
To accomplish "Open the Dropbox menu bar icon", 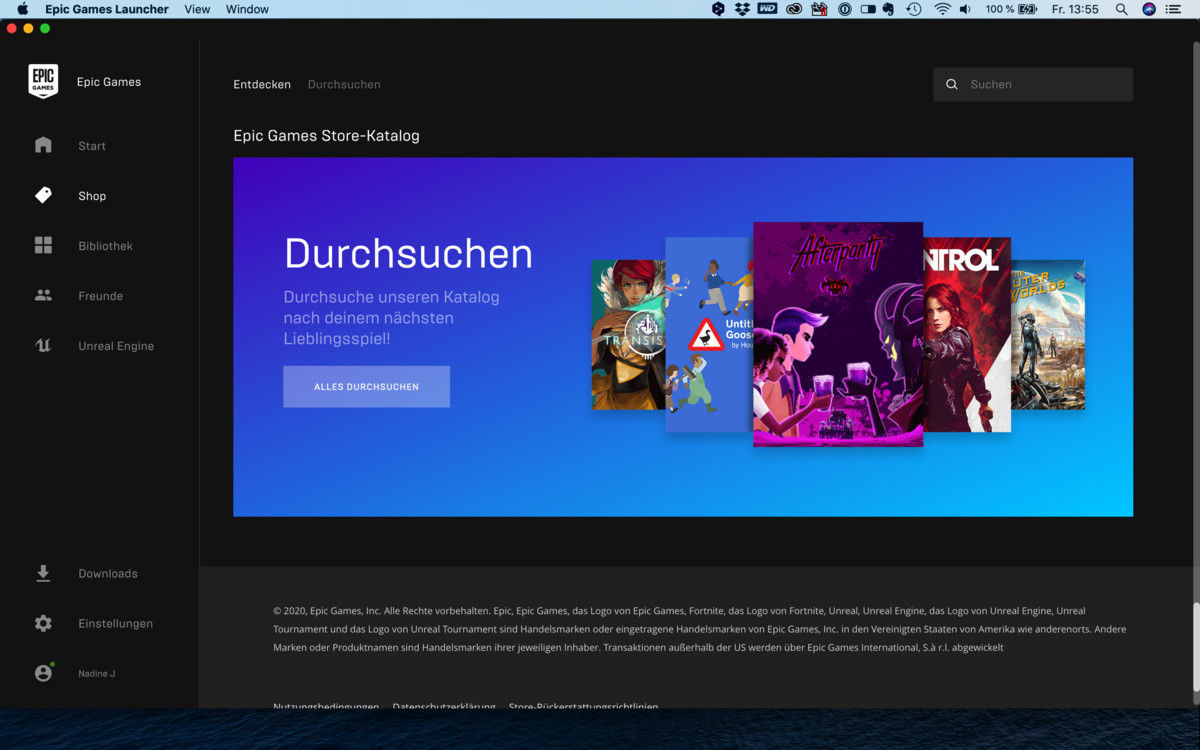I will (742, 9).
